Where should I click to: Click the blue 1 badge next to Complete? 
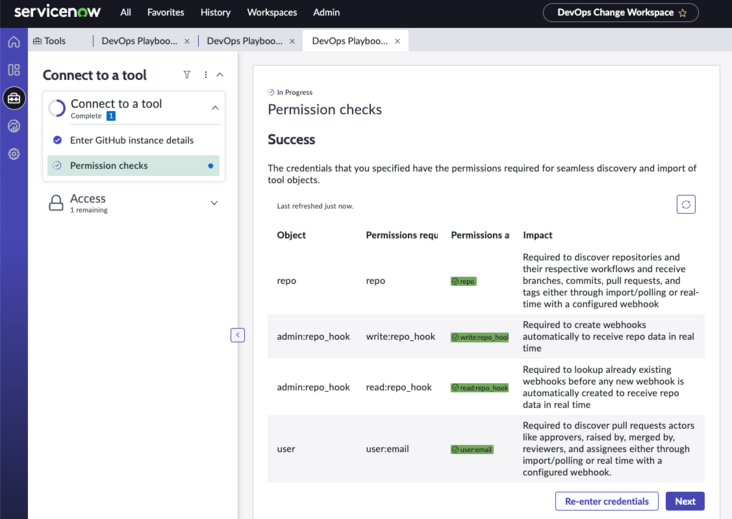click(x=111, y=116)
